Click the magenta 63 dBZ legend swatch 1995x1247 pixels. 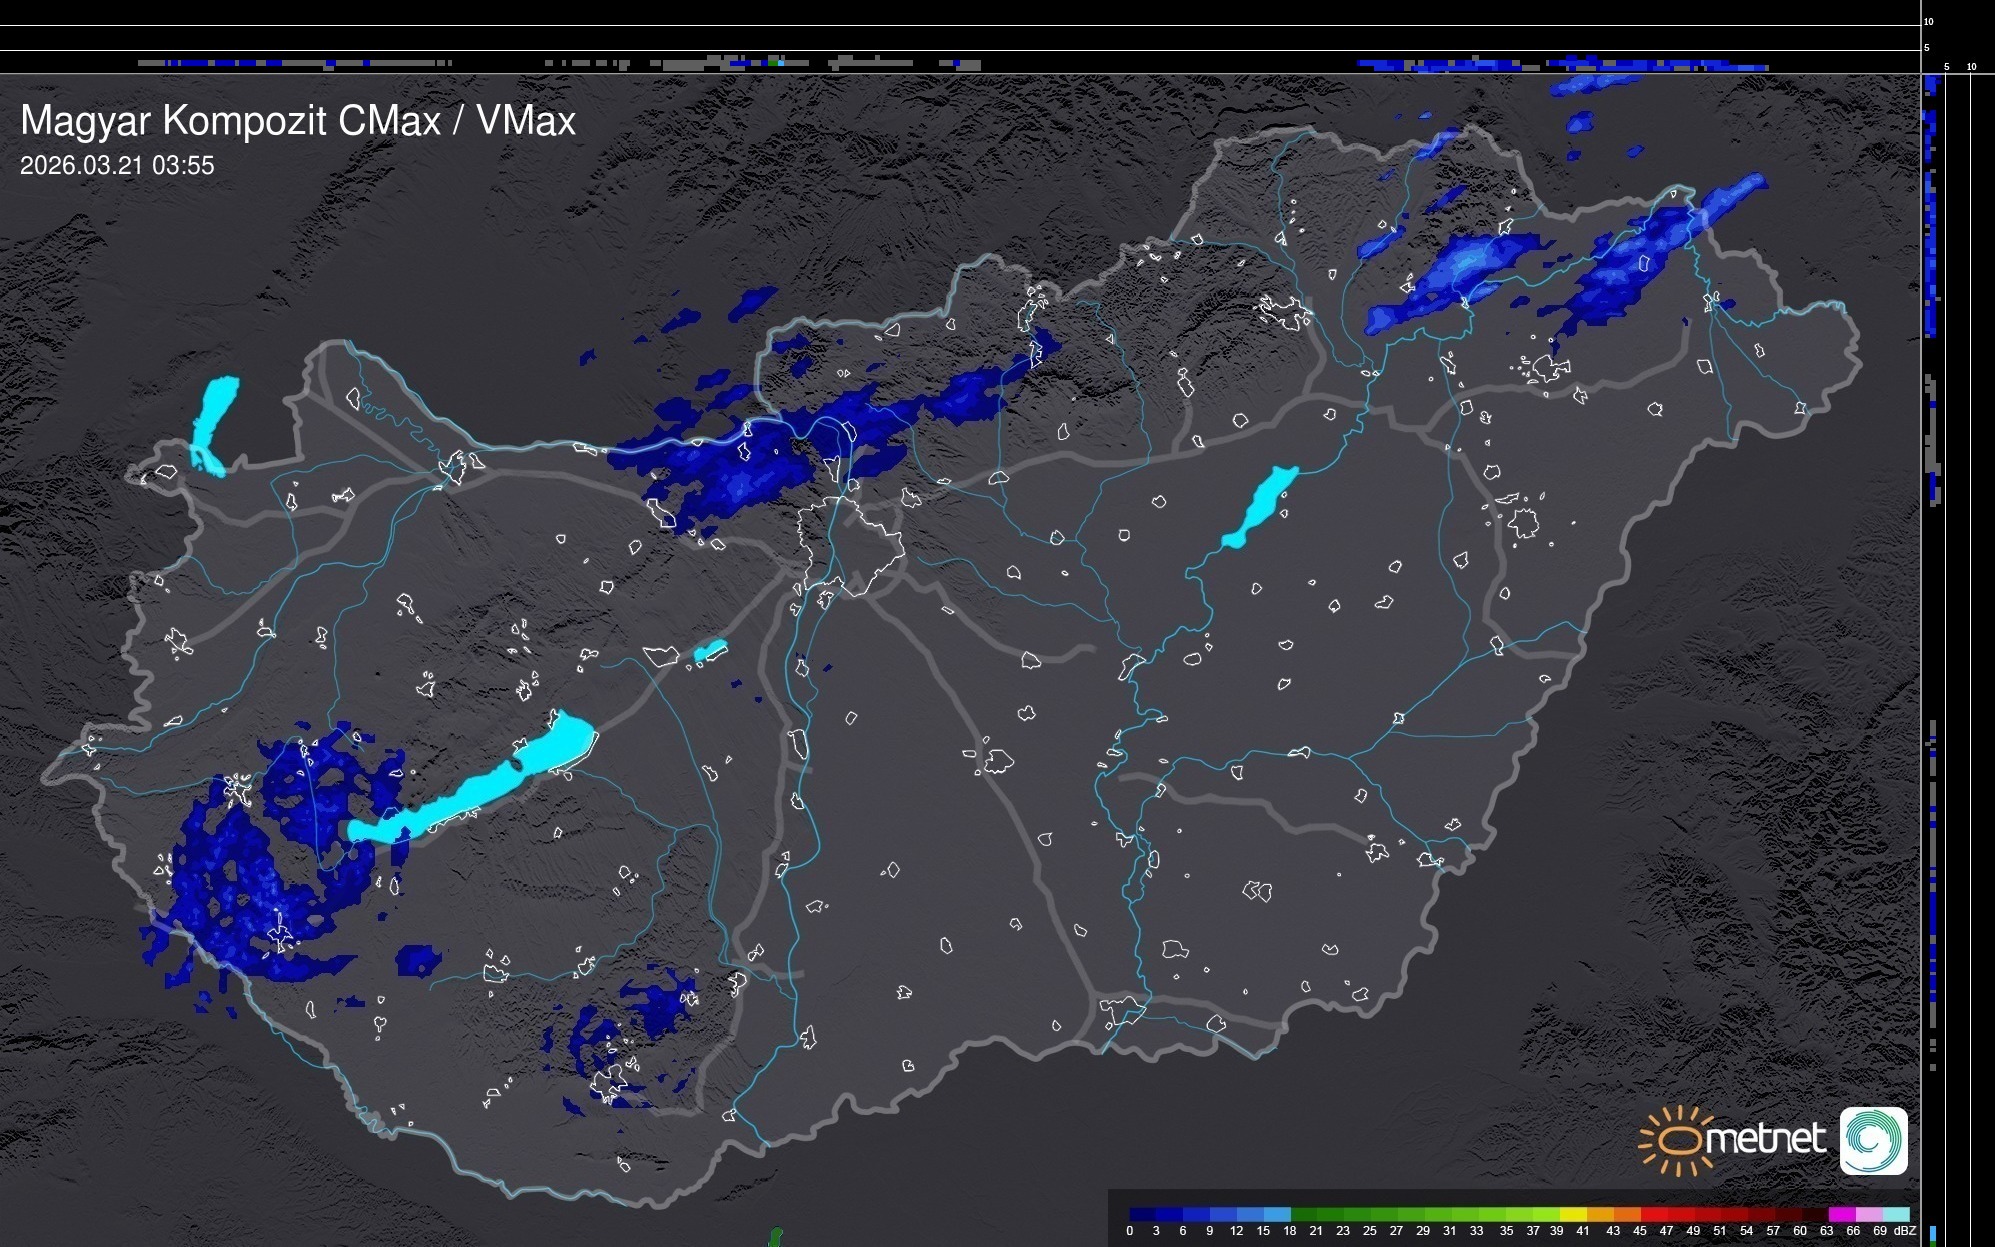point(1842,1214)
